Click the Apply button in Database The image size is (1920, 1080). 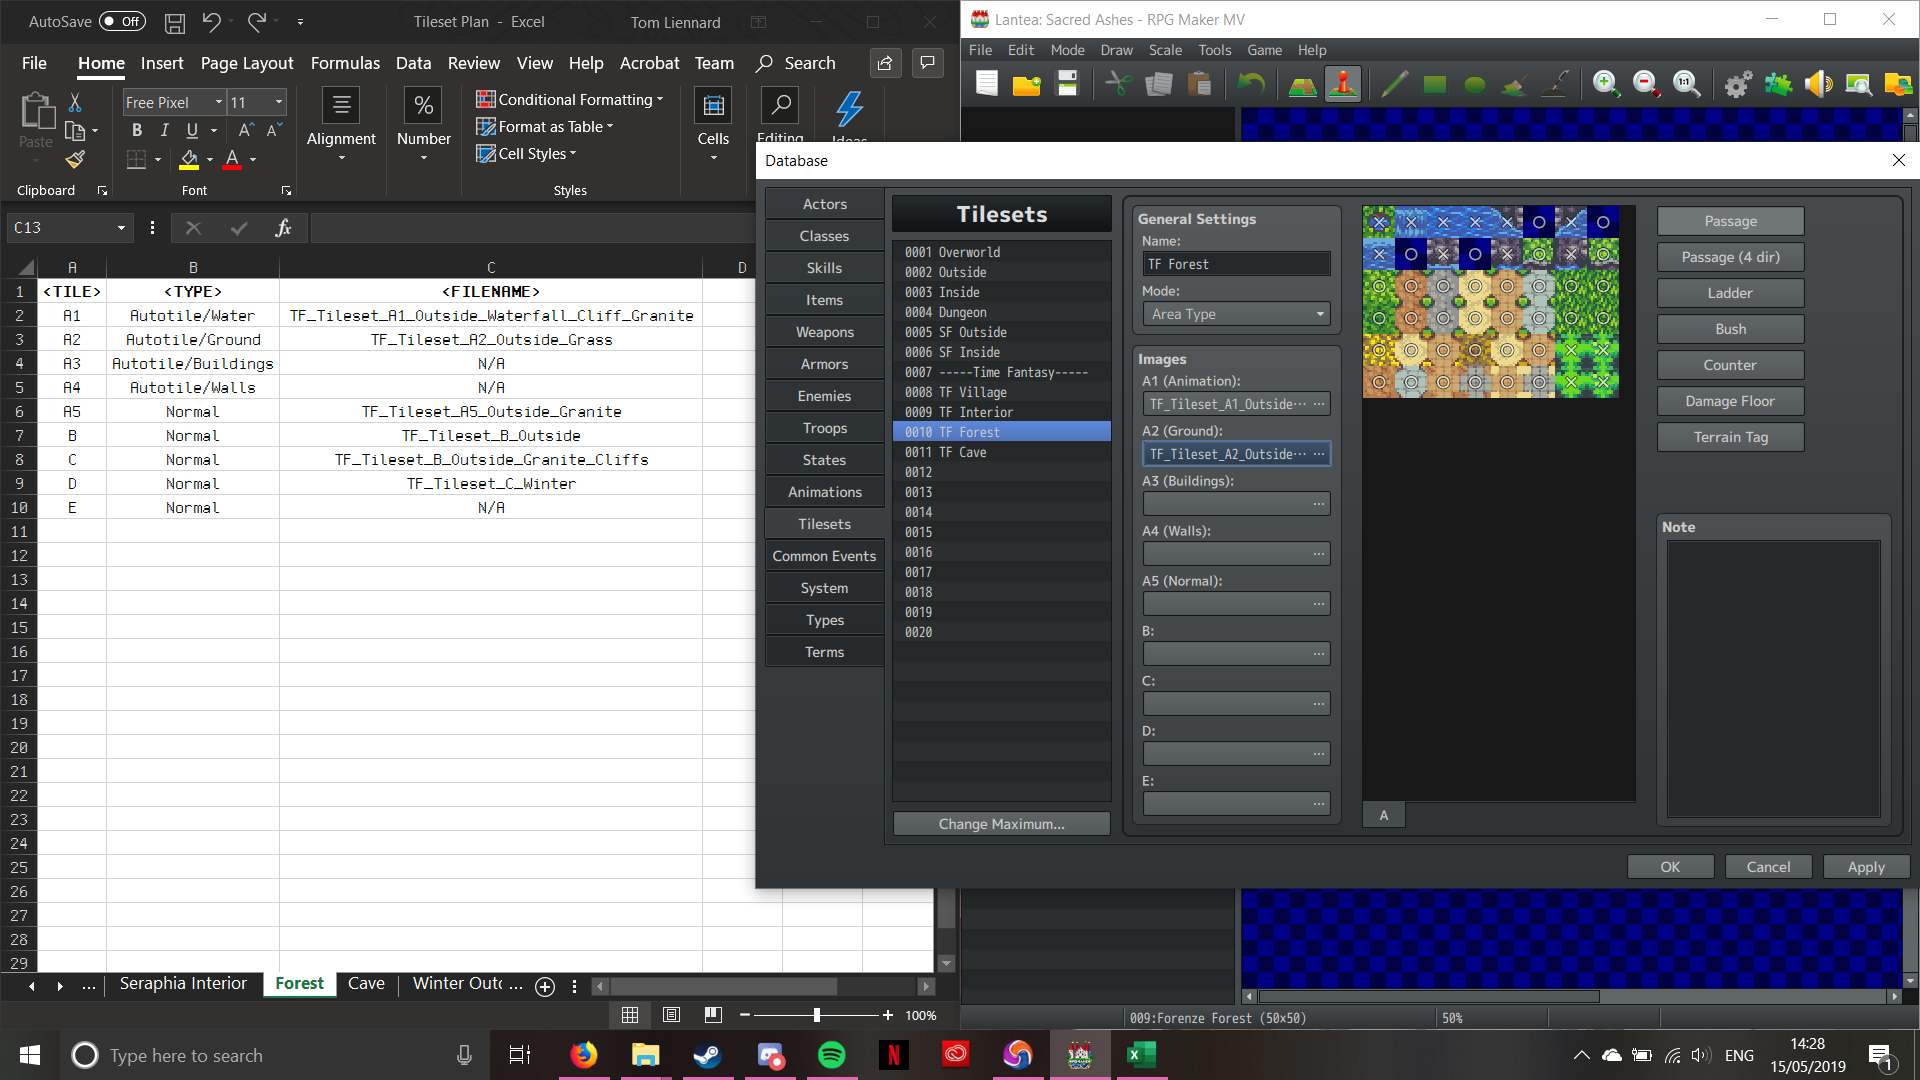pyautogui.click(x=1865, y=867)
